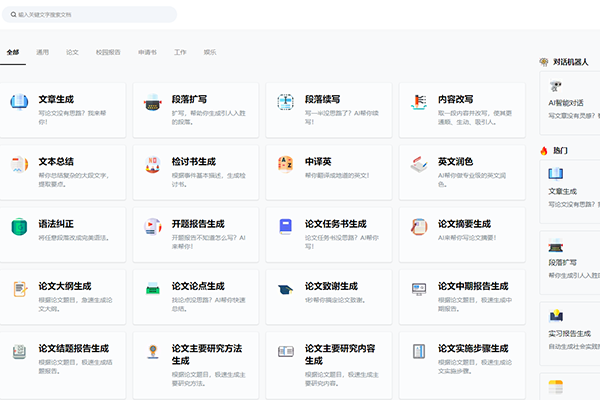Image resolution: width=600 pixels, height=400 pixels.
Task: Select the 英文润色 icon
Action: click(x=419, y=164)
